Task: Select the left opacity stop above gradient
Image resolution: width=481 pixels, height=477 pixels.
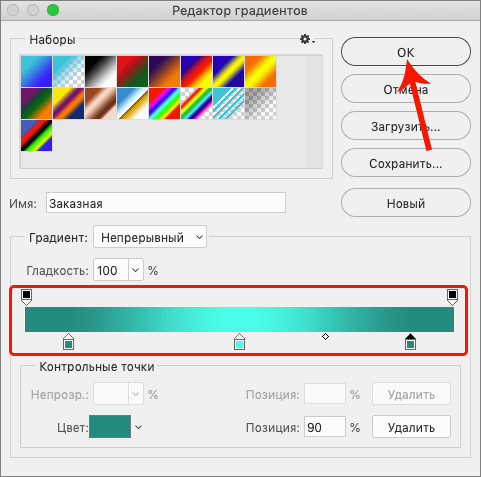Action: click(26, 297)
